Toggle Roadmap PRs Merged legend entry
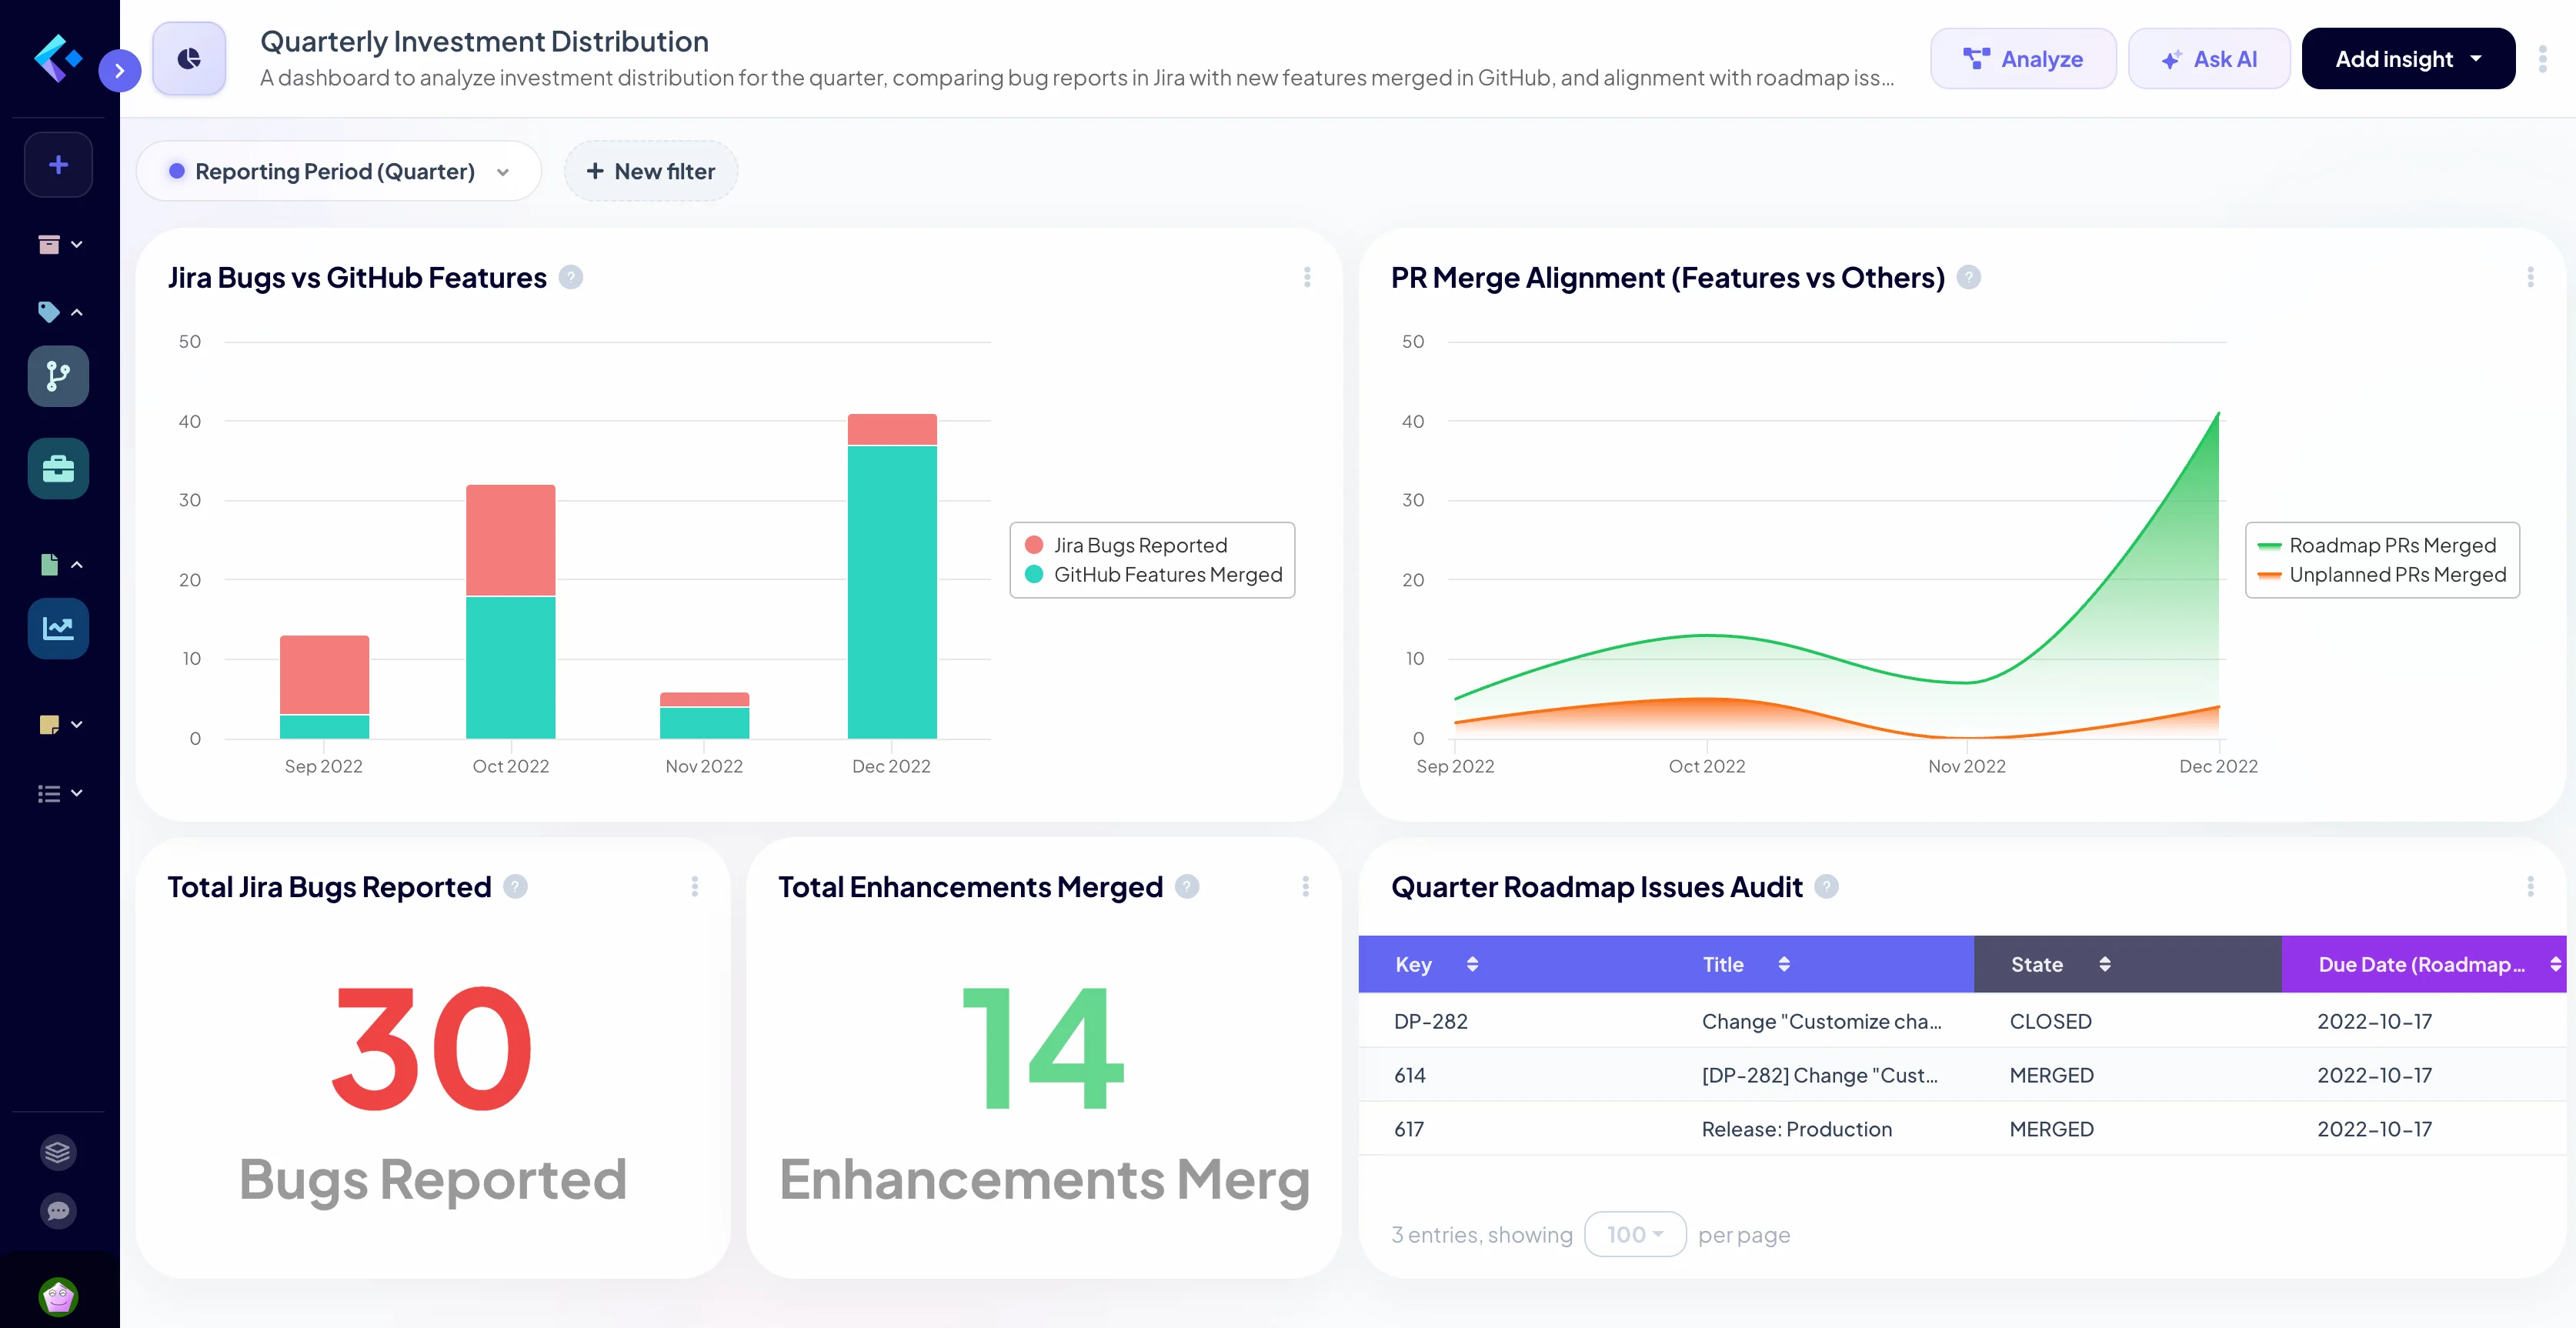The height and width of the screenshot is (1328, 2576). (2376, 545)
